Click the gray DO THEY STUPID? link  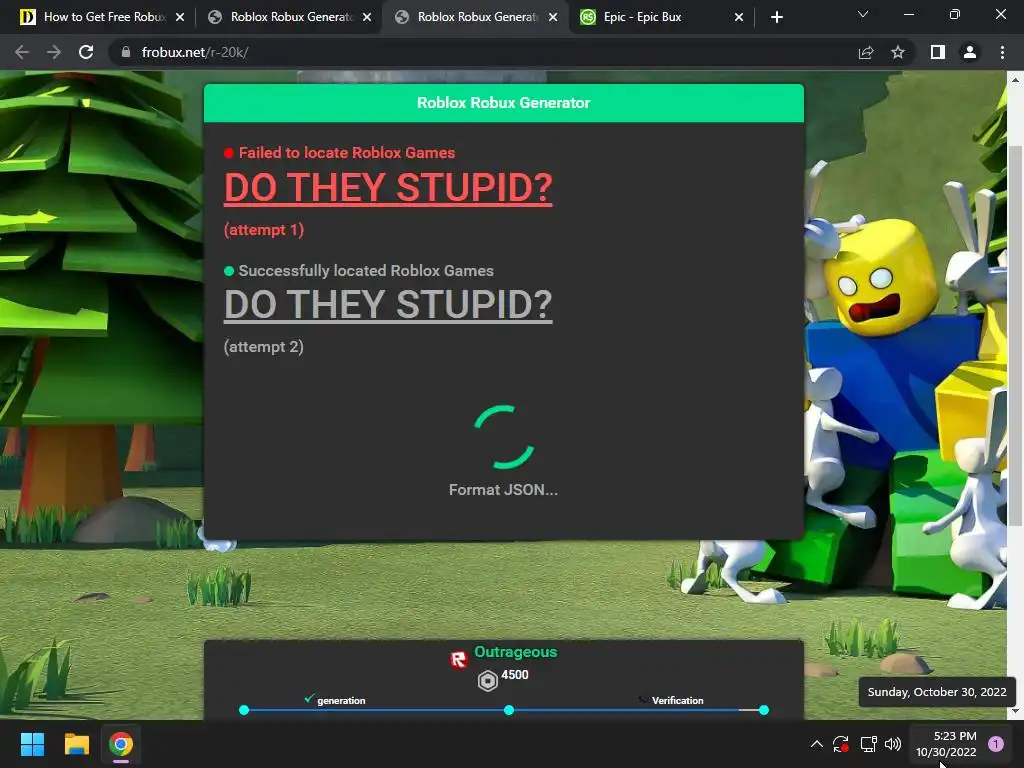(x=388, y=305)
